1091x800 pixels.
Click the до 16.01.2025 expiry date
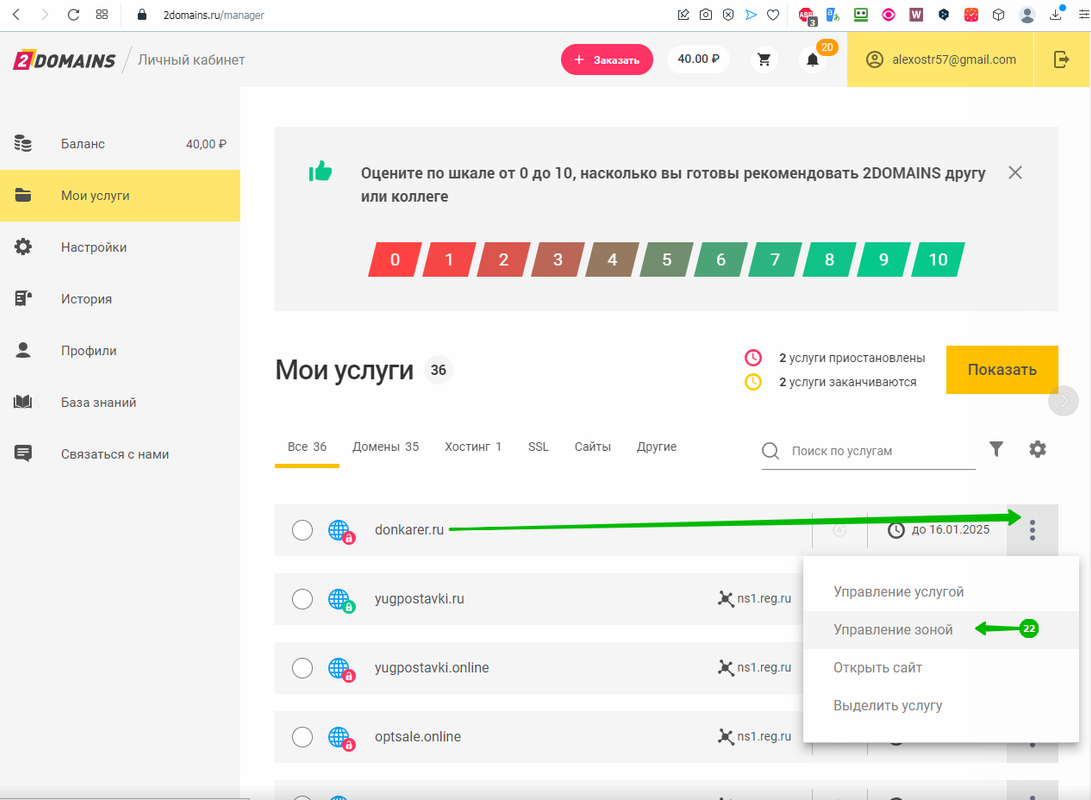(950, 530)
